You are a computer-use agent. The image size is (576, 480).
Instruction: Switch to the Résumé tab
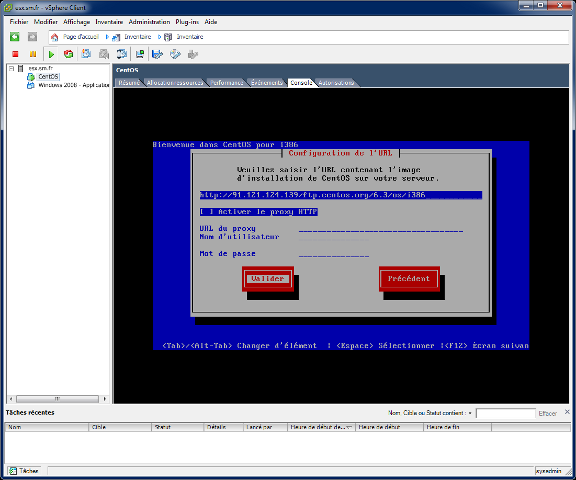[129, 83]
